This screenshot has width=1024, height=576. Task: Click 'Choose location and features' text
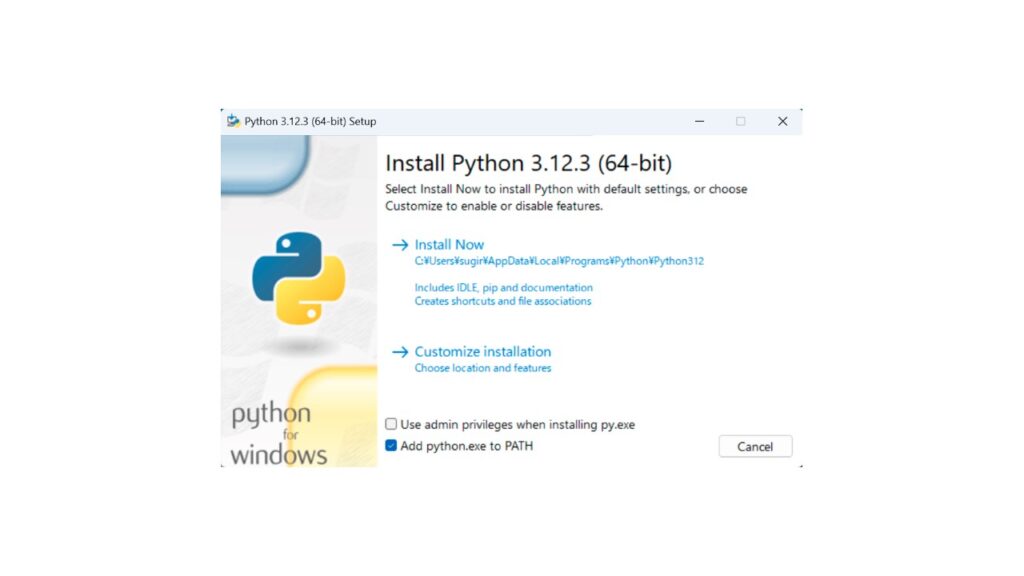(x=483, y=368)
